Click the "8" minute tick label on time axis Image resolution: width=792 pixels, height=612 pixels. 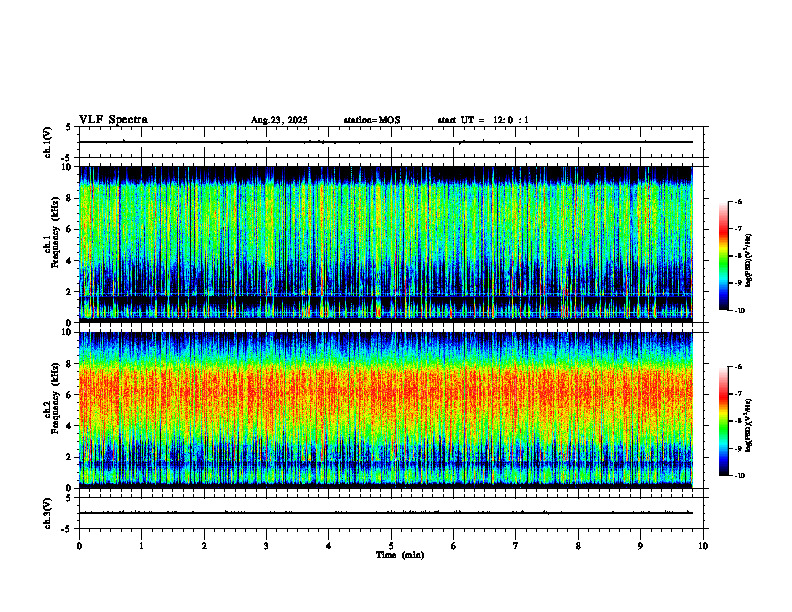point(578,546)
